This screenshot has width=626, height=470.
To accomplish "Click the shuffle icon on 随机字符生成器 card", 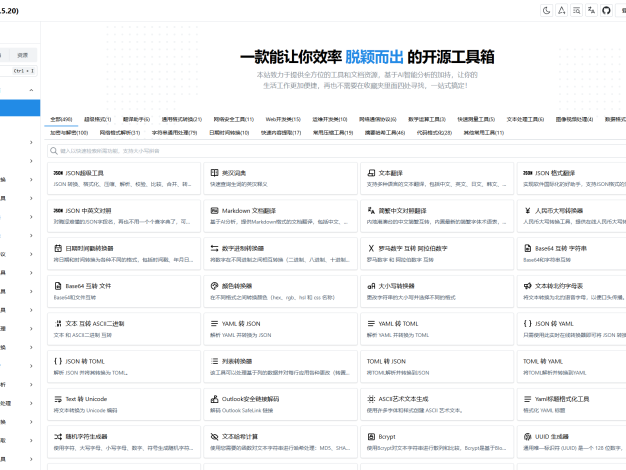I will click(x=58, y=436).
